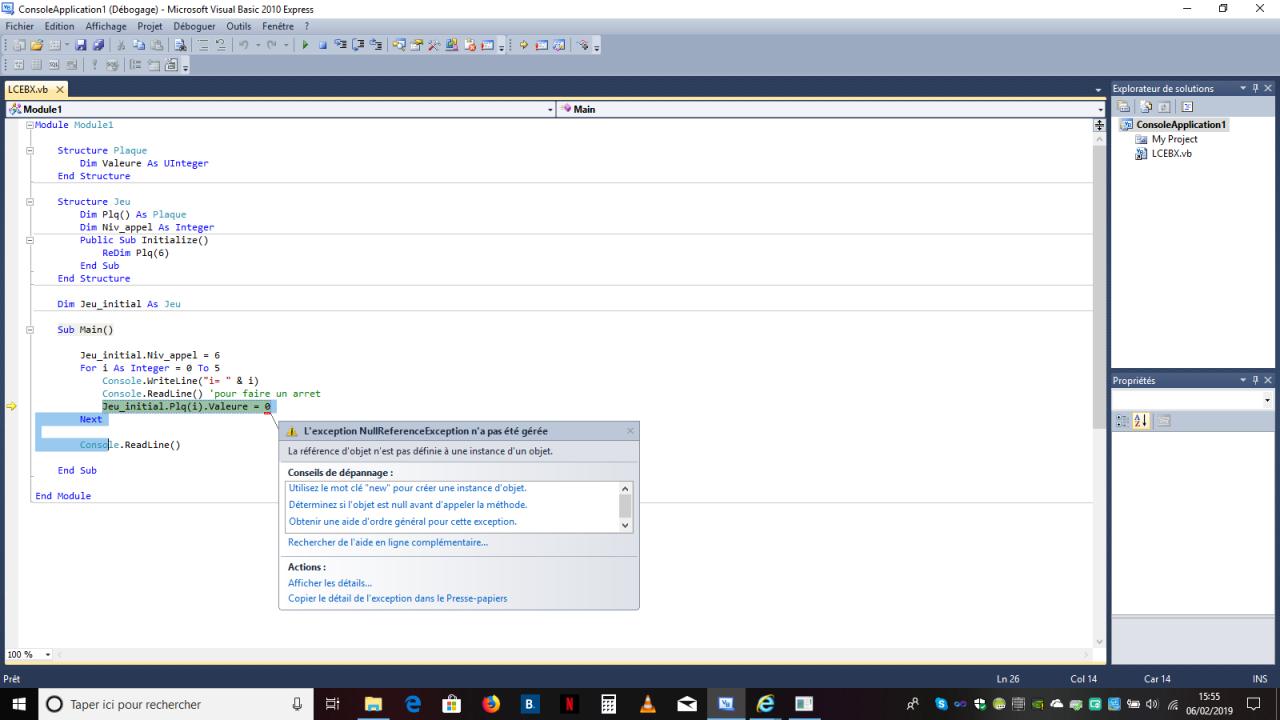
Task: Click the Save toolbar icon
Action: click(81, 45)
